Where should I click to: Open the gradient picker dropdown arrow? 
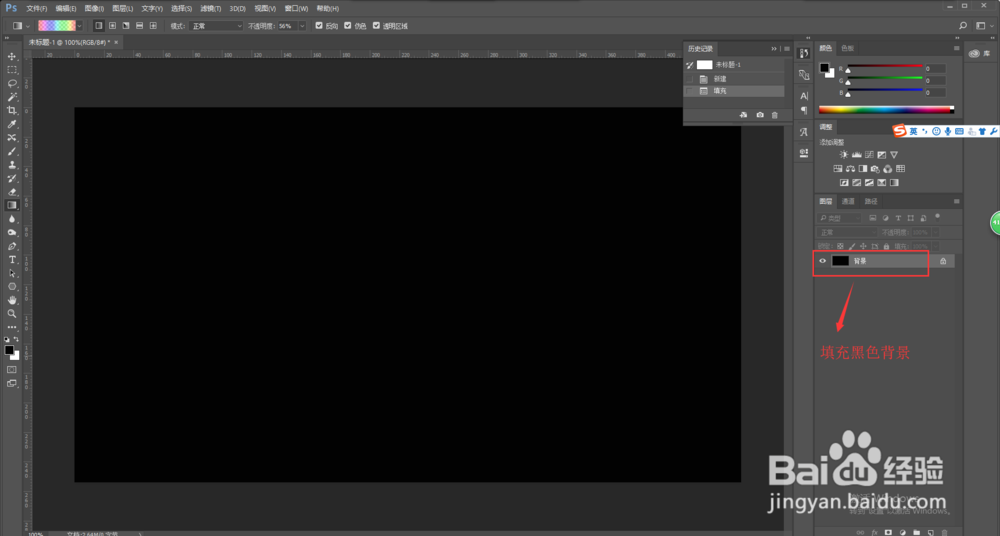tap(80, 26)
